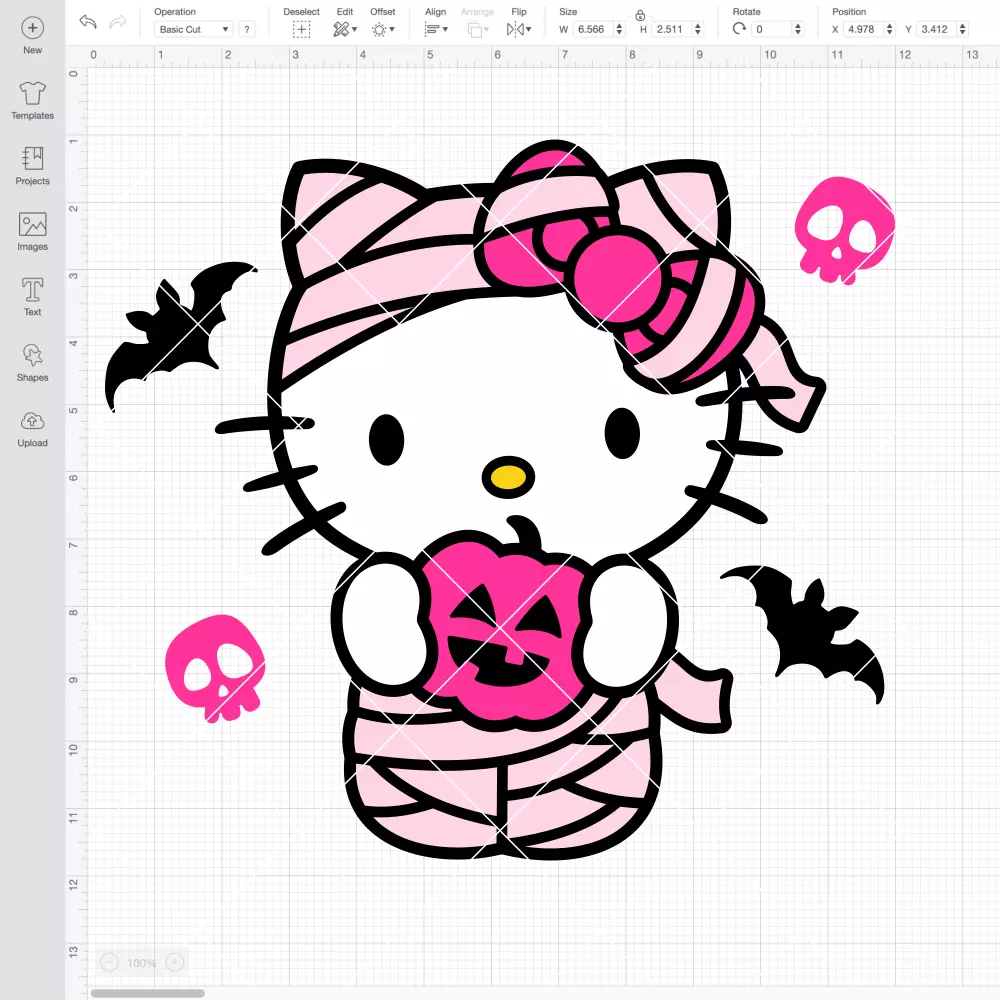The width and height of the screenshot is (1000, 1000).
Task: Click the Undo arrow
Action: [x=88, y=22]
